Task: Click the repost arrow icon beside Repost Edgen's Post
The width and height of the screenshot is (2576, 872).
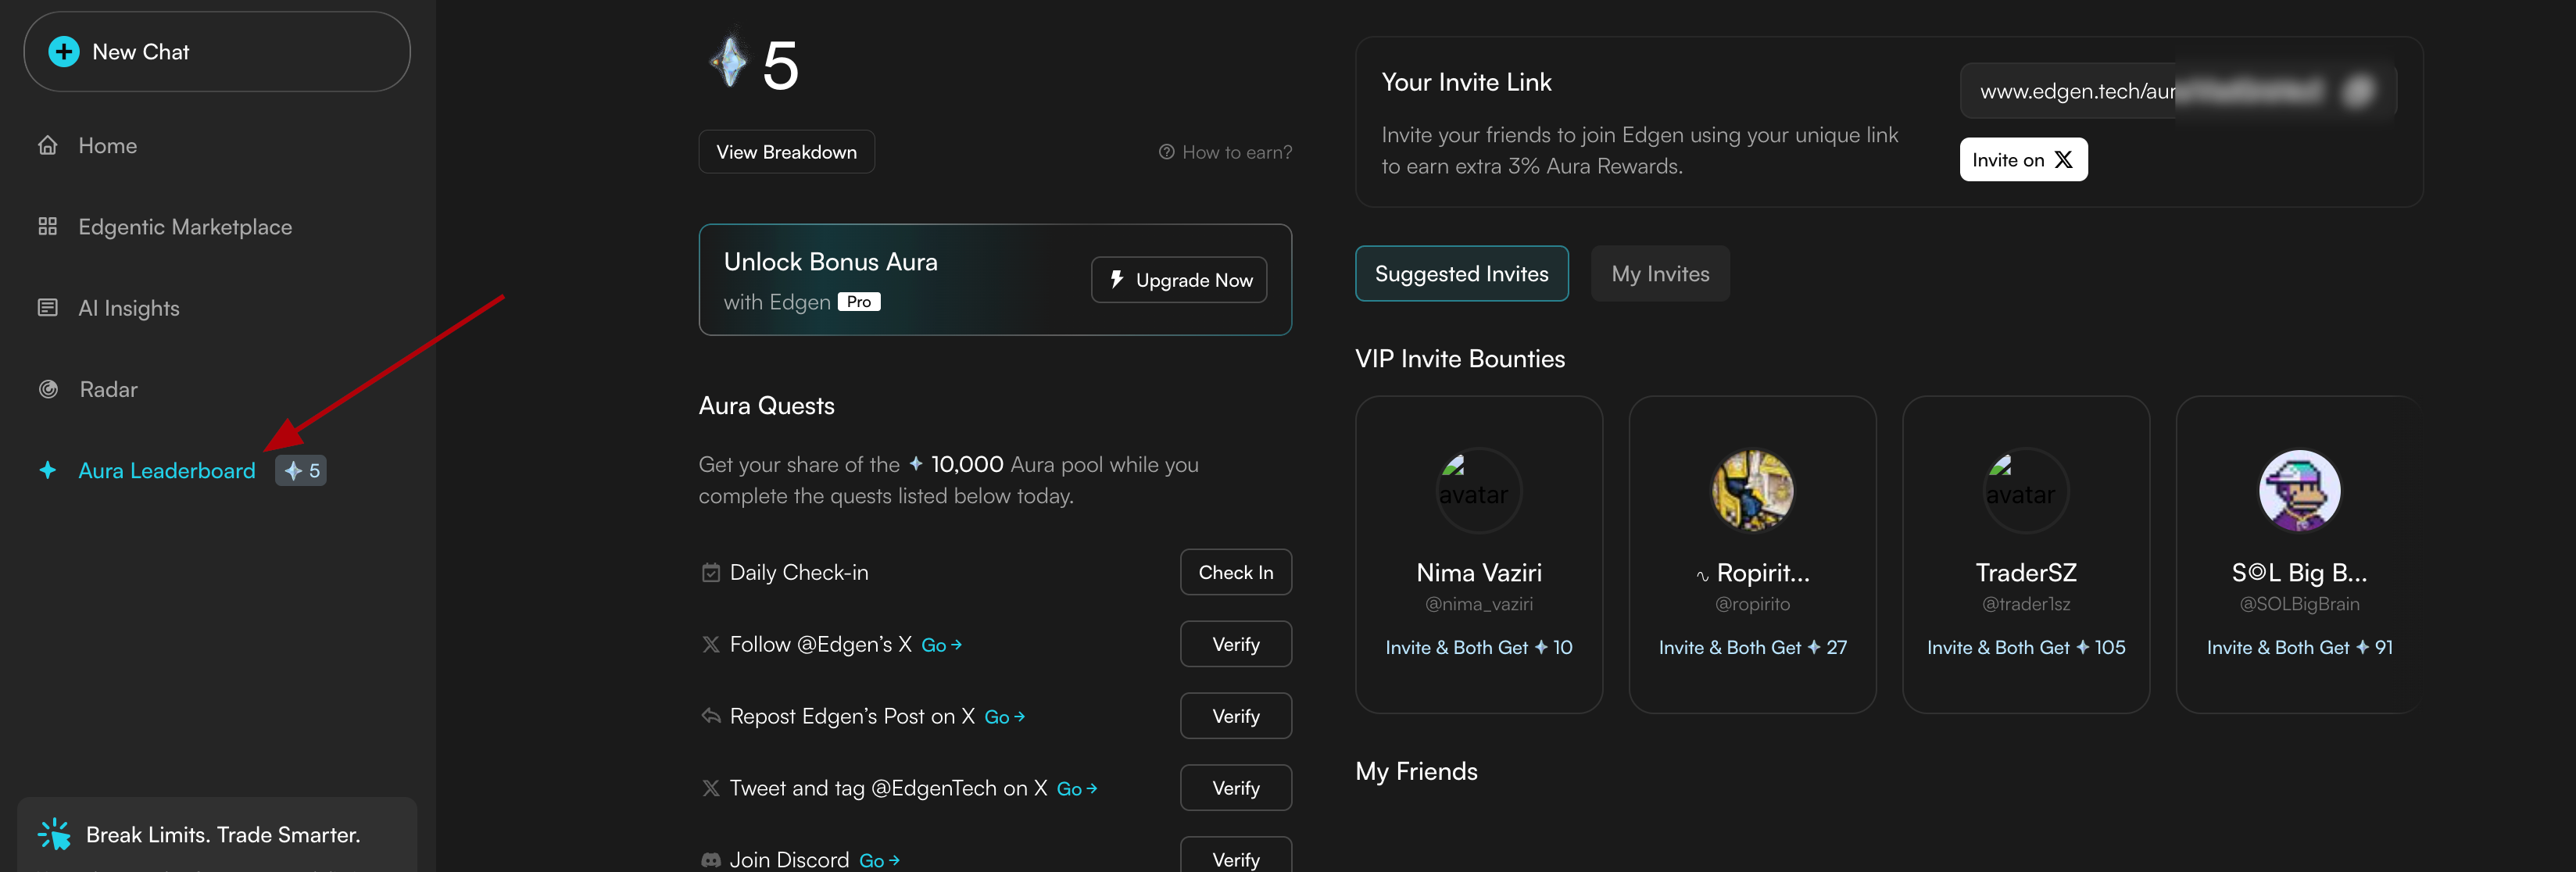Action: [711, 716]
